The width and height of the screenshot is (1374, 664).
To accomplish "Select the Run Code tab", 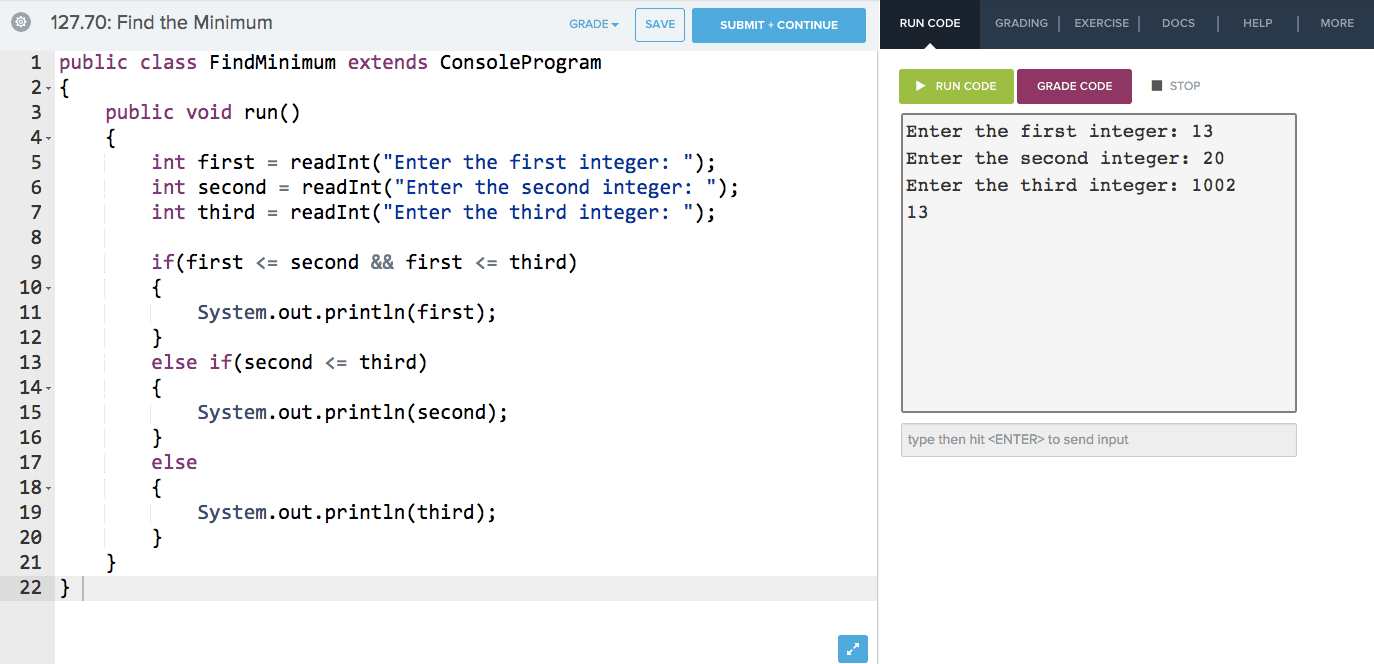I will 930,23.
